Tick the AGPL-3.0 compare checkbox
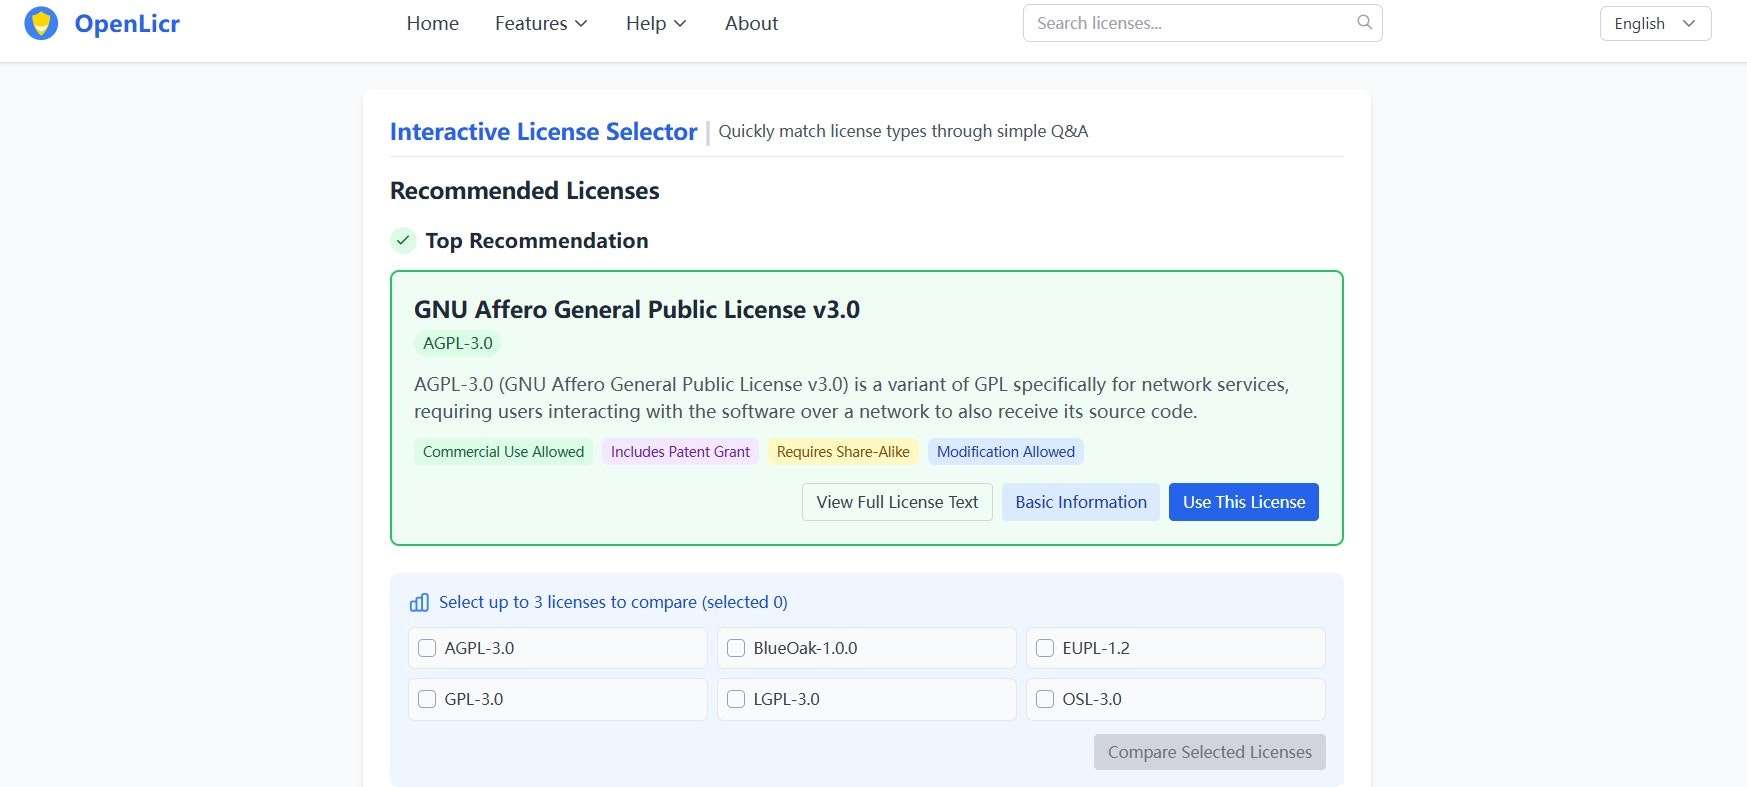Image resolution: width=1747 pixels, height=787 pixels. (x=427, y=648)
